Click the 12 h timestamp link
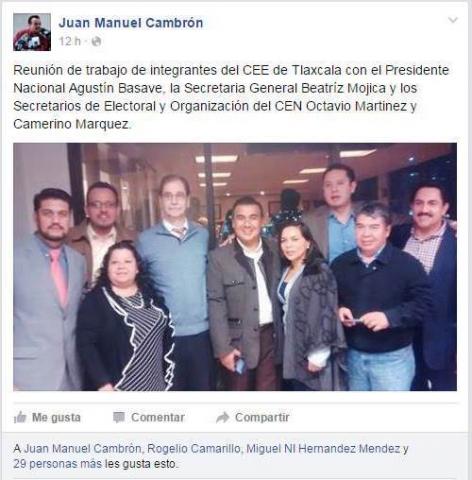The width and height of the screenshot is (472, 480). pyautogui.click(x=70, y=41)
